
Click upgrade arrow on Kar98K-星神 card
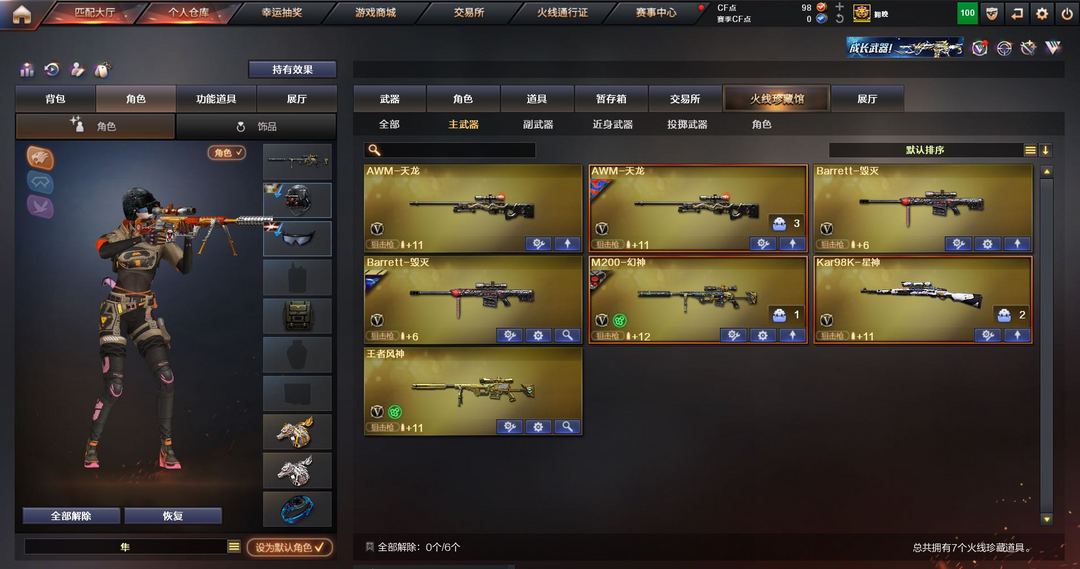pyautogui.click(x=1017, y=335)
